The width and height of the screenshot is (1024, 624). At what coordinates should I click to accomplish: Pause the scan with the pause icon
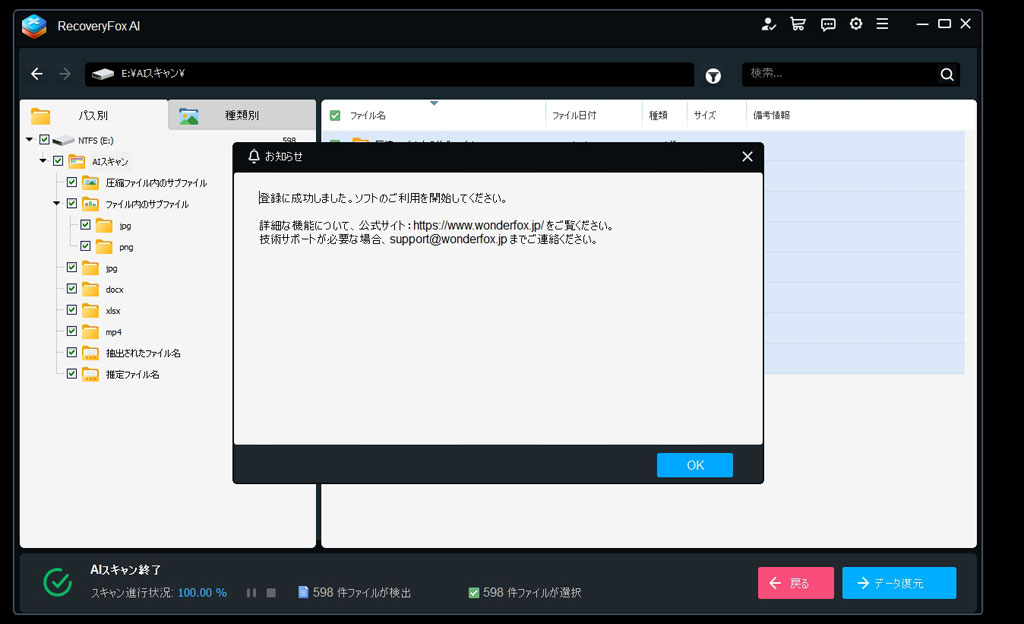252,592
